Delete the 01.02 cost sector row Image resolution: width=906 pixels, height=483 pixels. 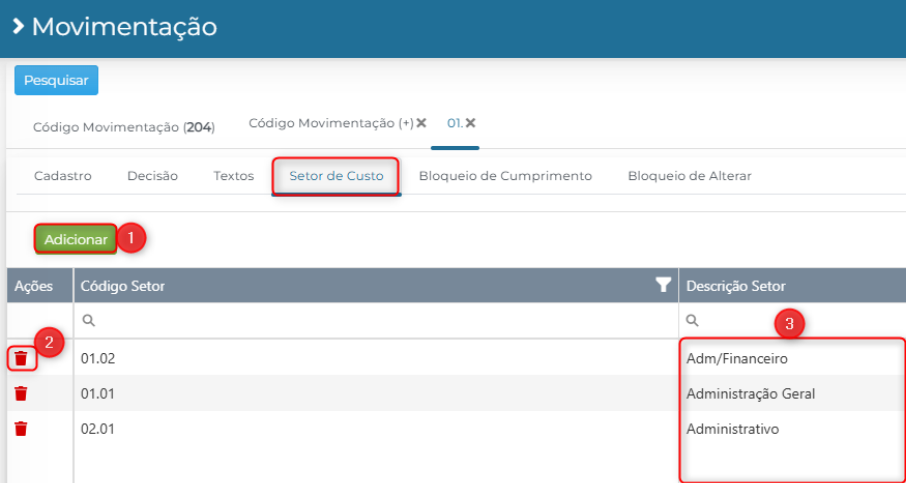coord(21,359)
